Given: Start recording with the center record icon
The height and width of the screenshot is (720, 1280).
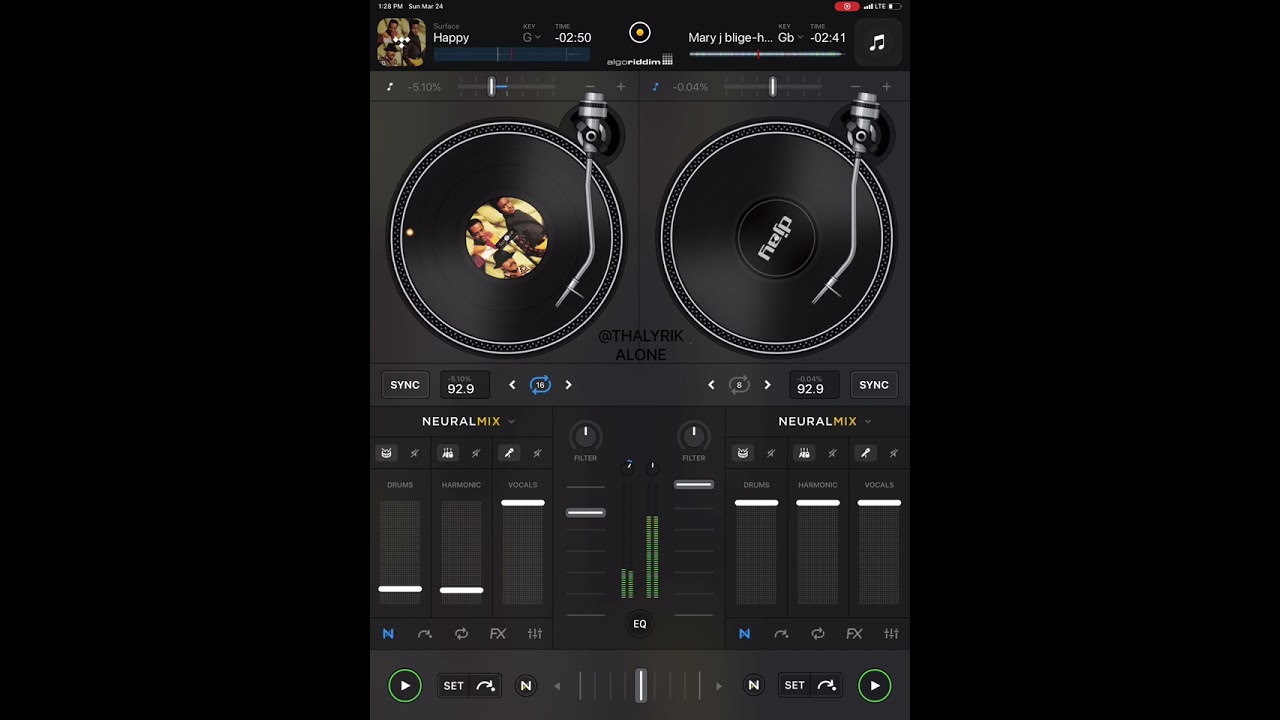Looking at the screenshot, I should pyautogui.click(x=640, y=33).
